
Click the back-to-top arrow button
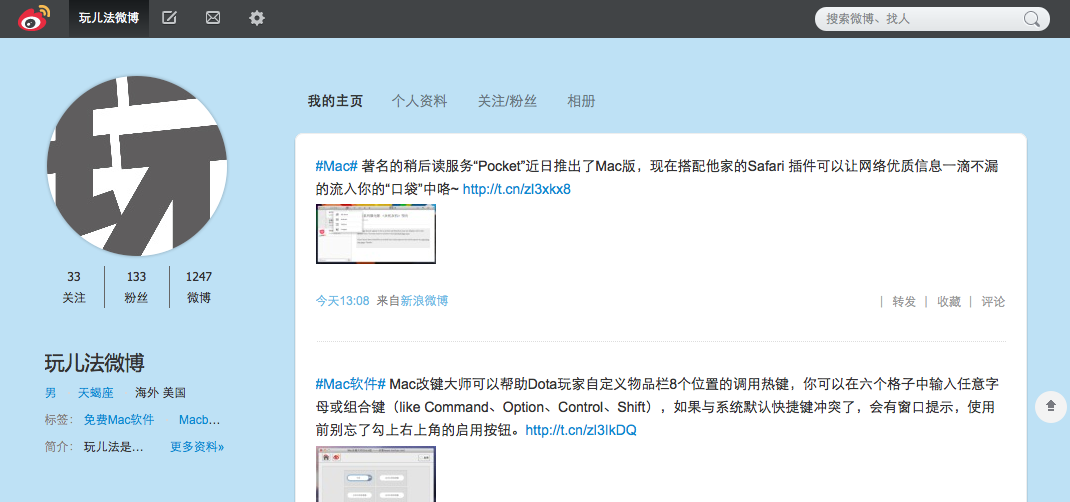tap(1051, 406)
